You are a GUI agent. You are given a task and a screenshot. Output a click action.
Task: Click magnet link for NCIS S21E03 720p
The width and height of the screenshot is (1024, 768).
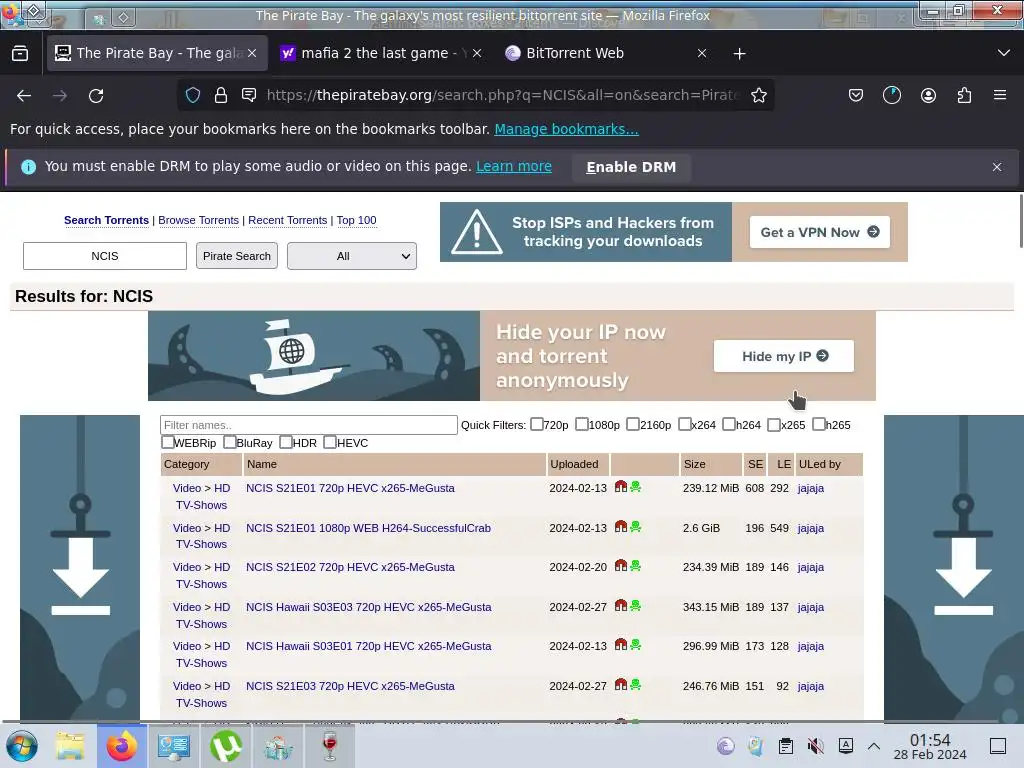tap(620, 684)
